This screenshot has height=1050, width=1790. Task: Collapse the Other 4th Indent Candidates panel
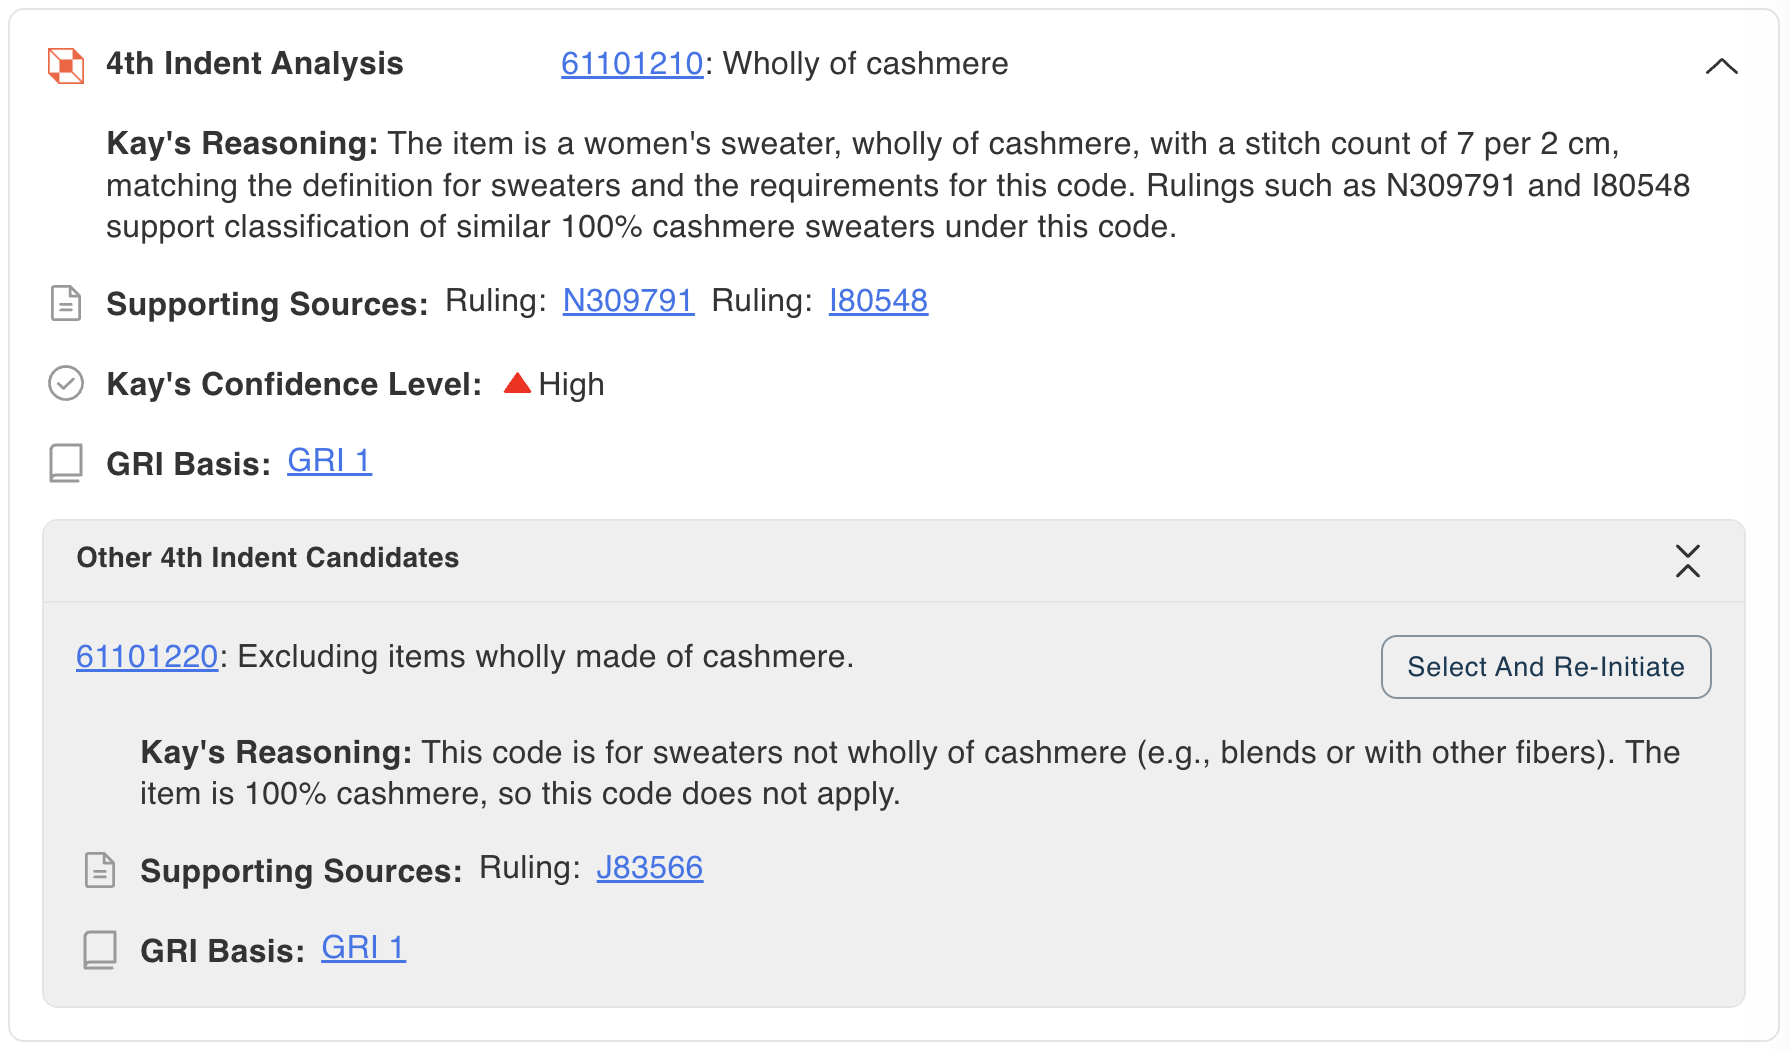1688,561
